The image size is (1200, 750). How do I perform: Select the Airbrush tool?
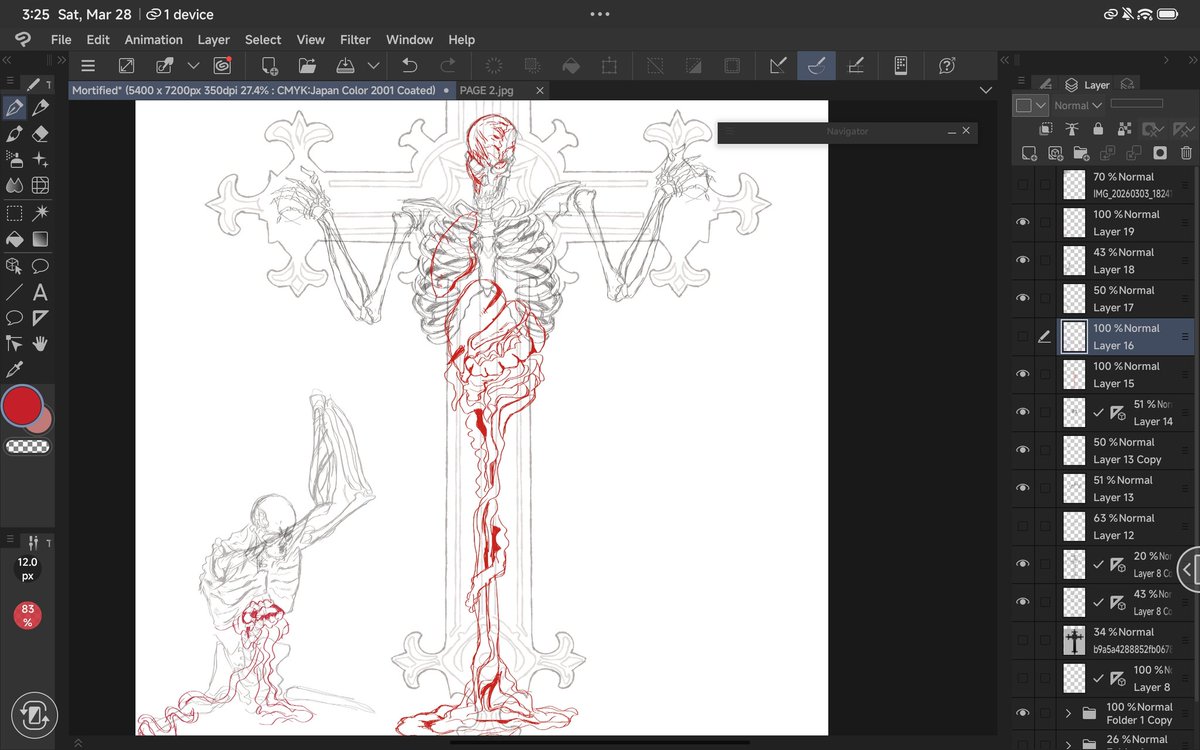point(14,159)
